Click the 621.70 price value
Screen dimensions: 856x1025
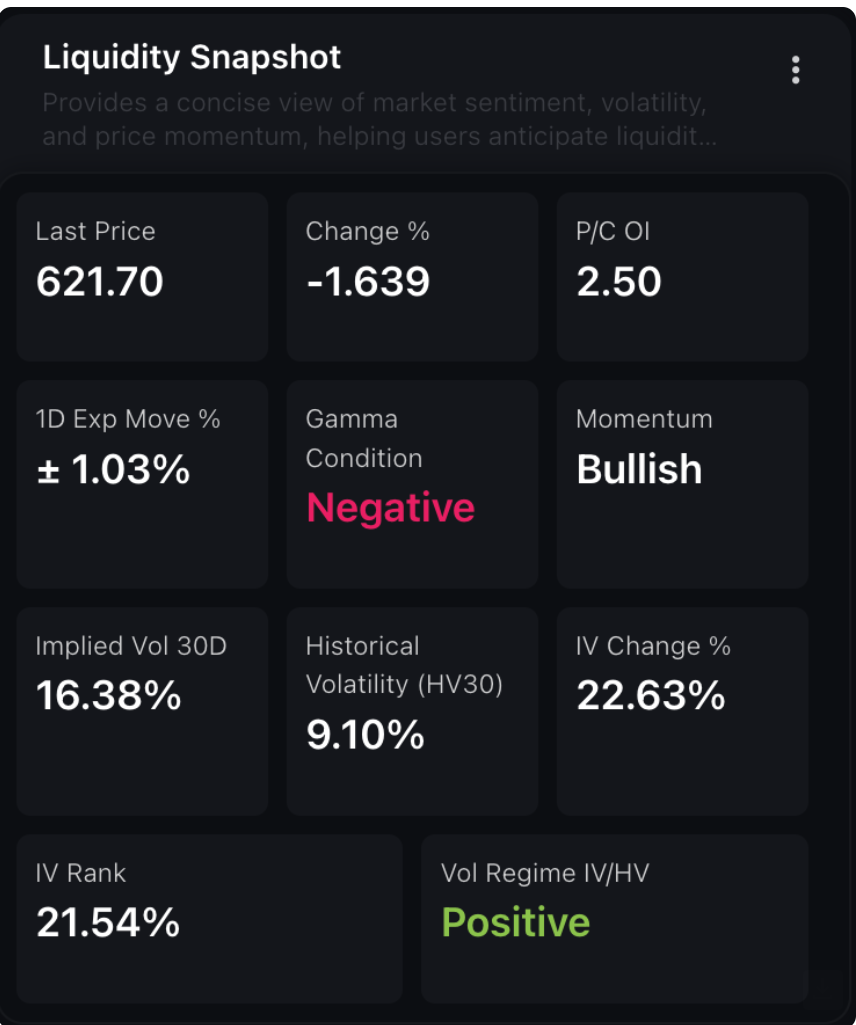point(99,282)
